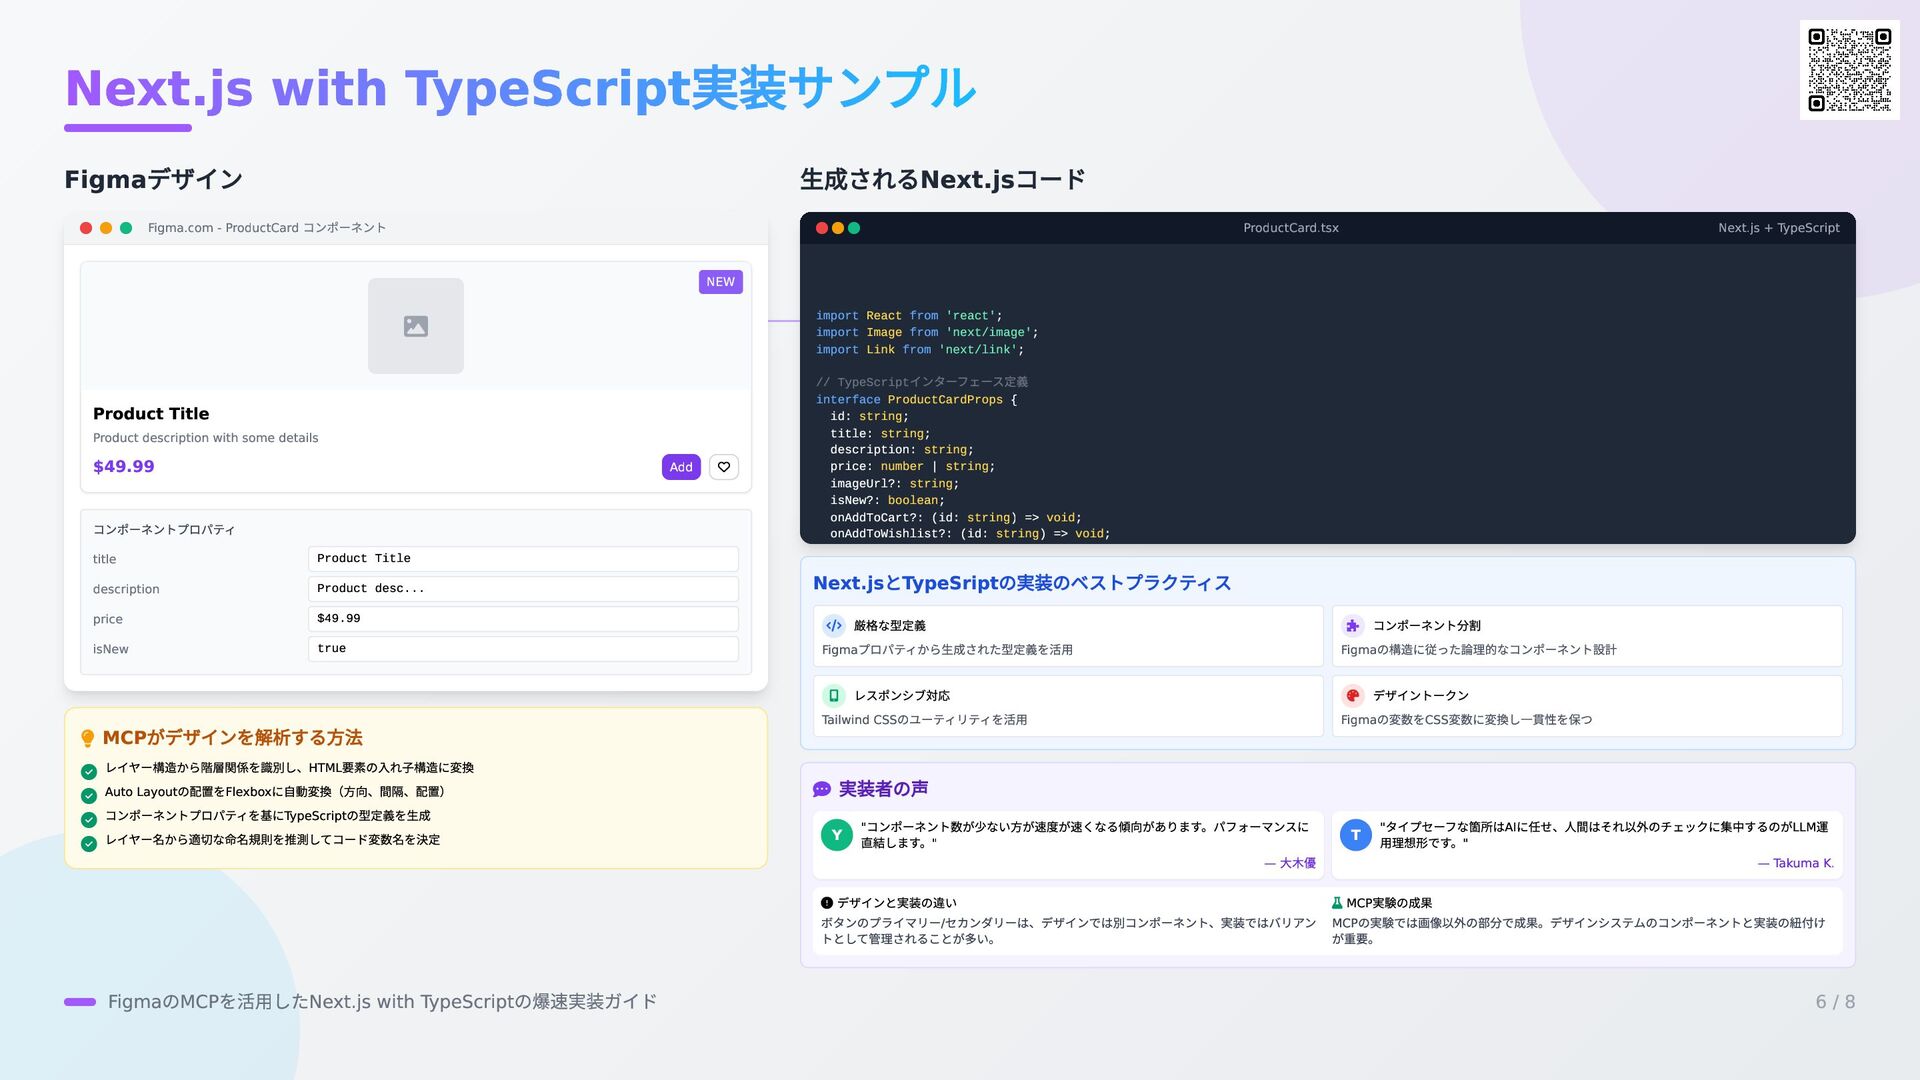Click the puzzle piece icon for コンポーネント分割
This screenshot has height=1080, width=1920.
click(x=1352, y=626)
